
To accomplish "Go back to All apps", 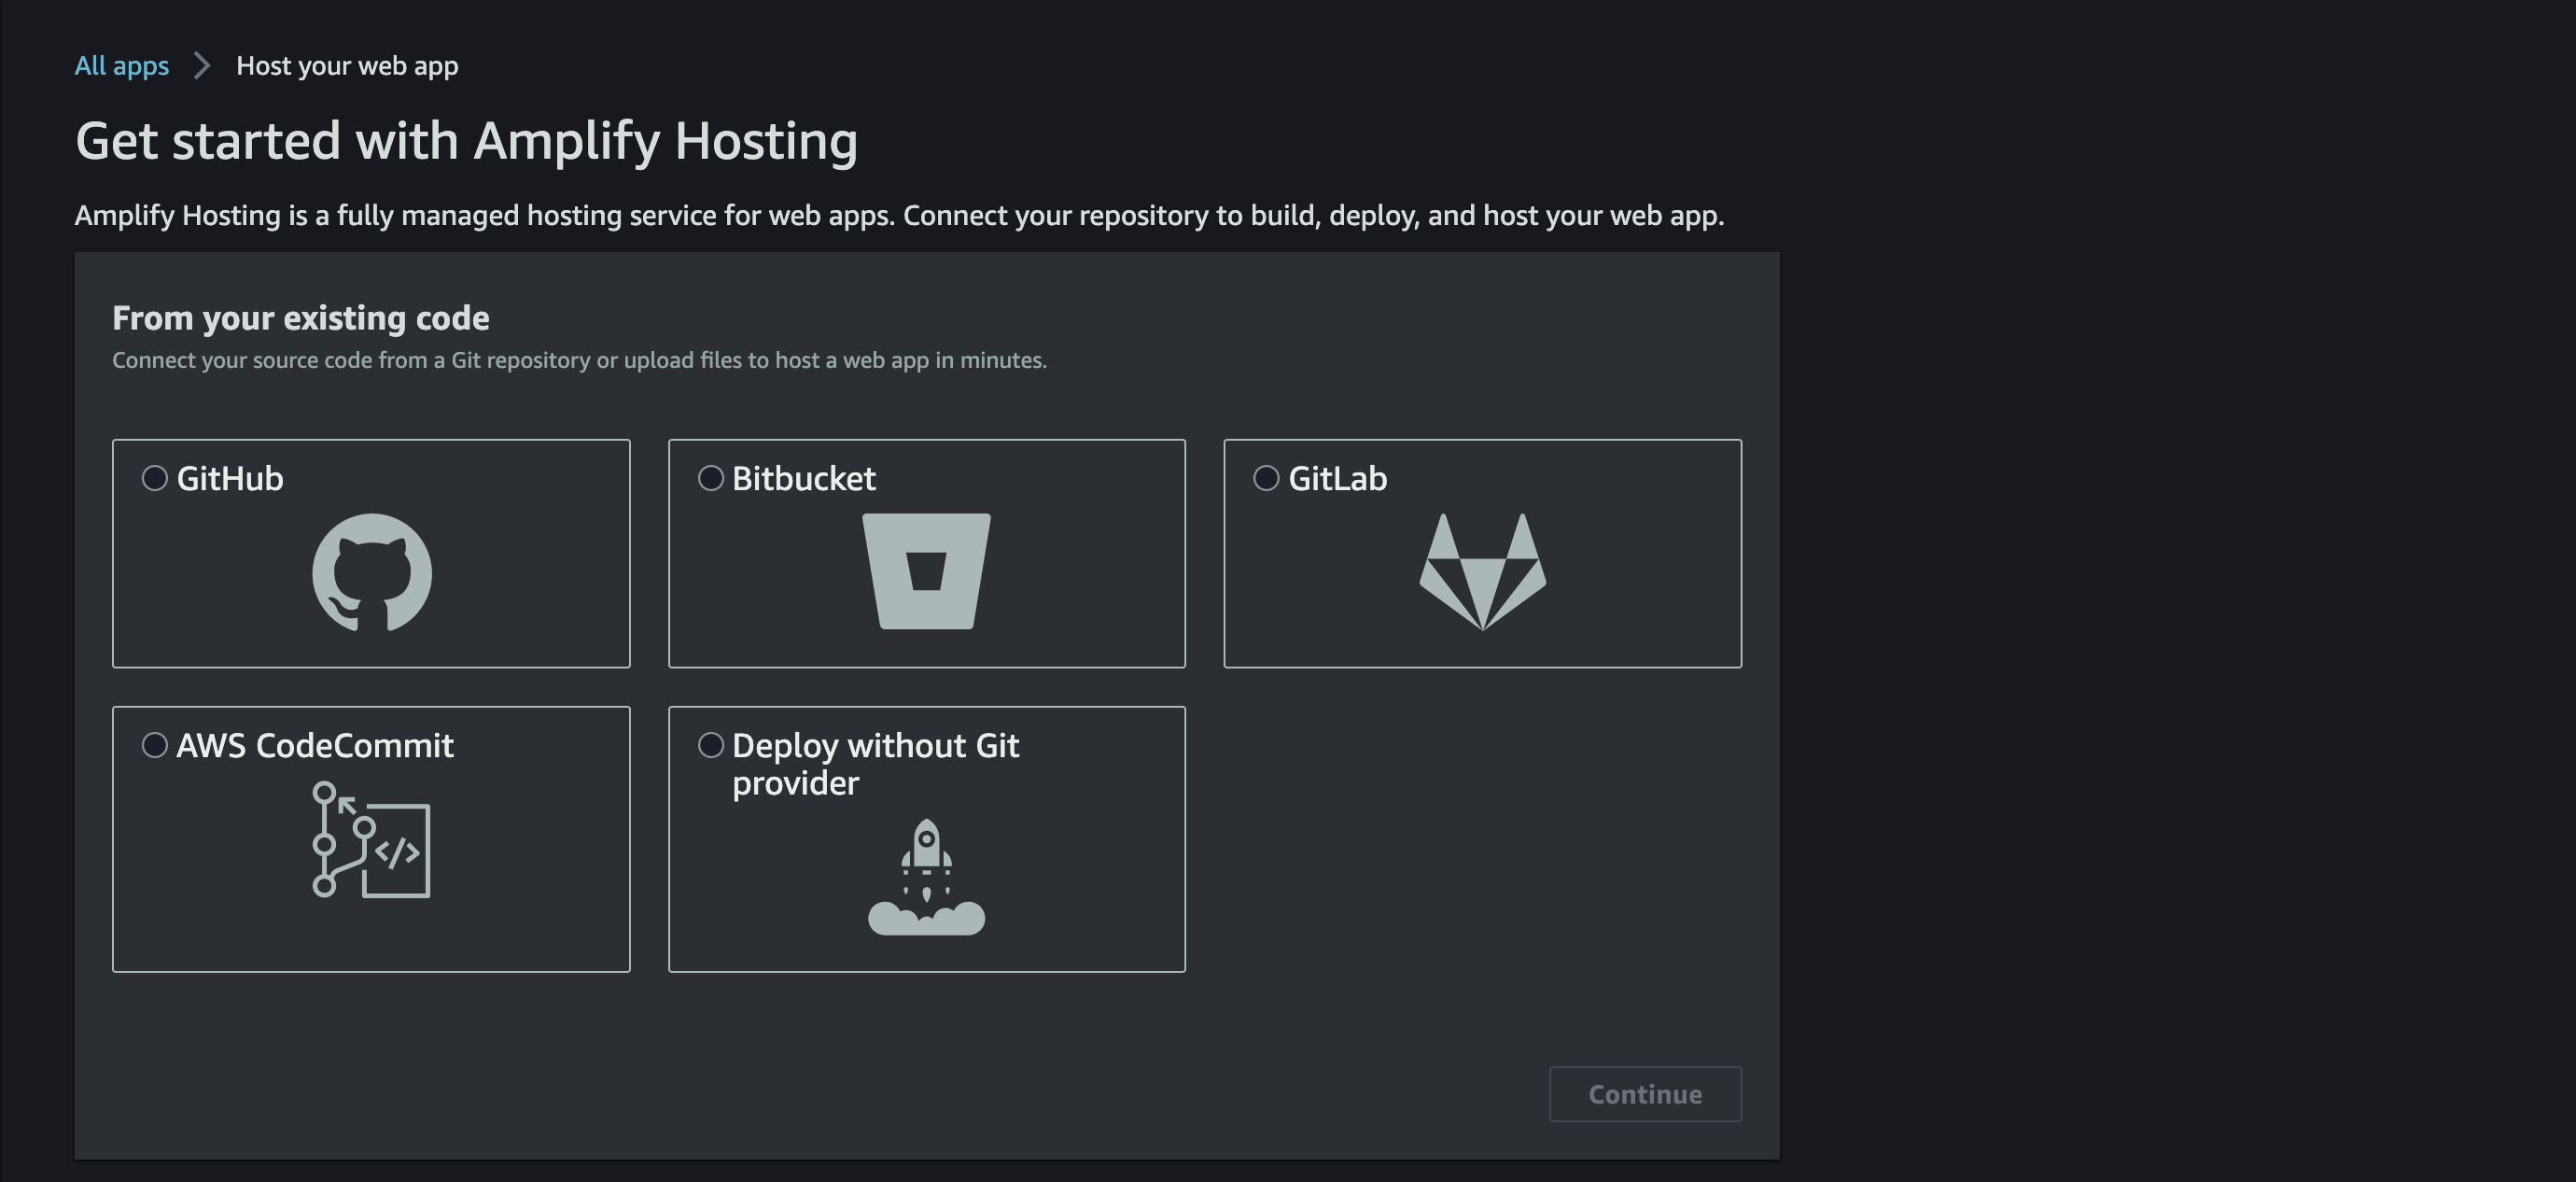I will (x=122, y=66).
